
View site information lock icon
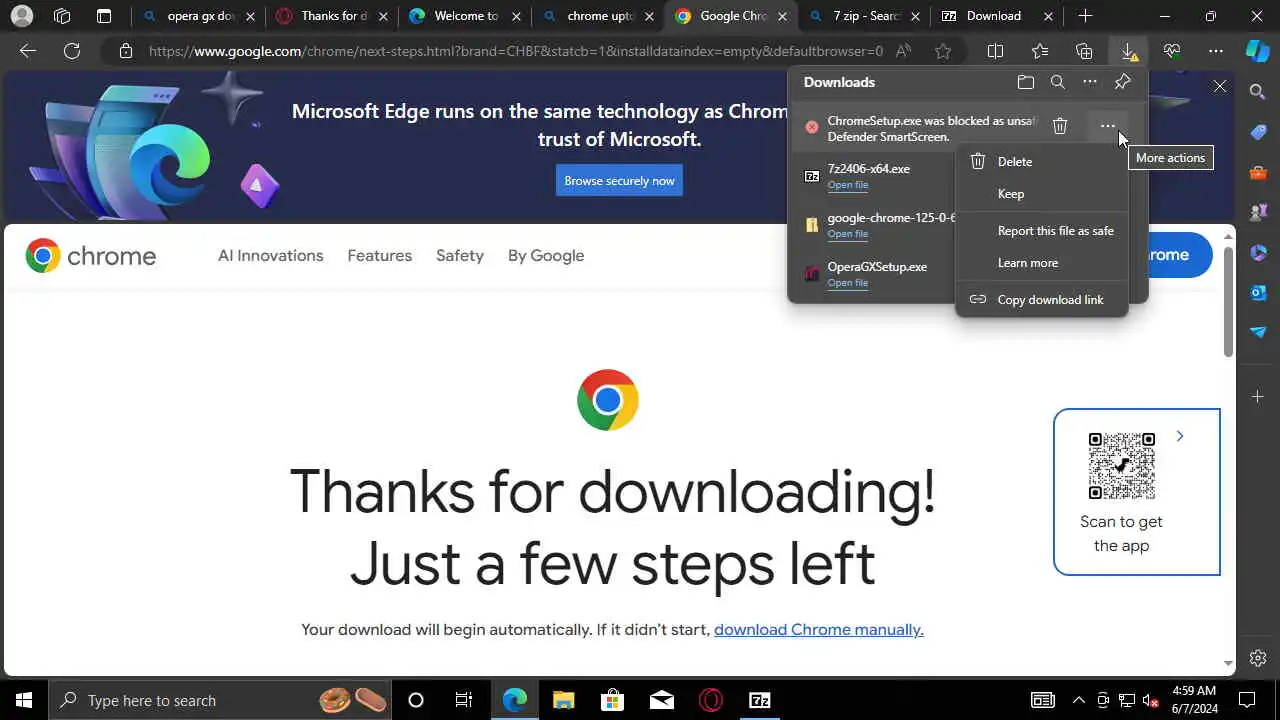(x=126, y=51)
